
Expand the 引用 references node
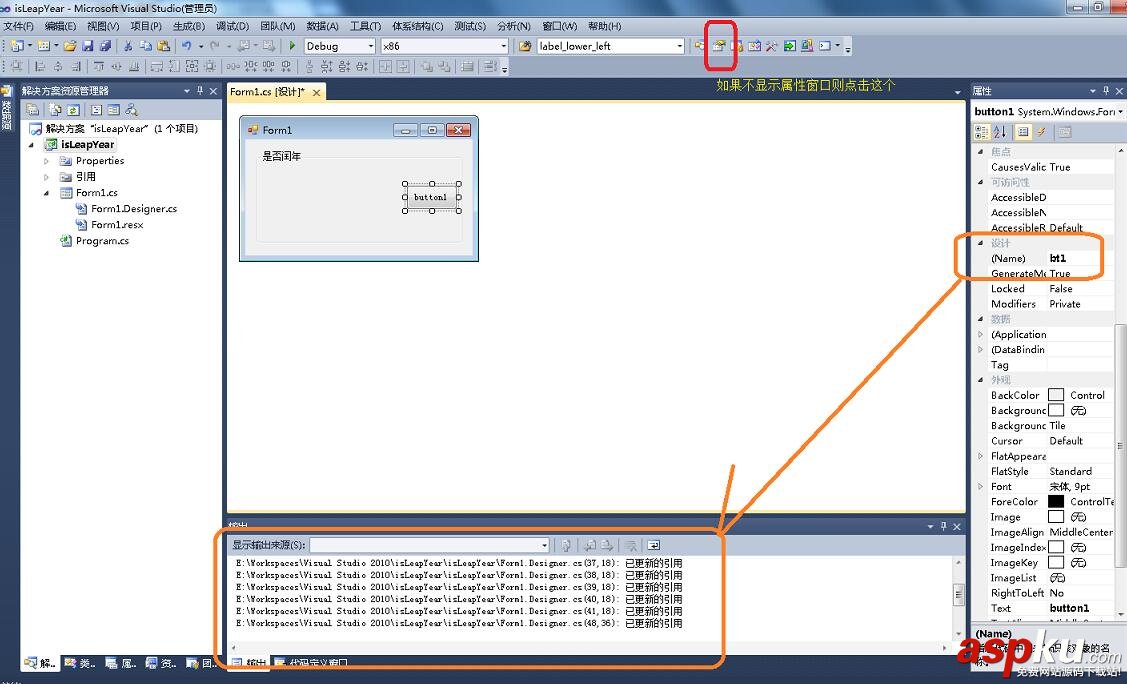47,177
